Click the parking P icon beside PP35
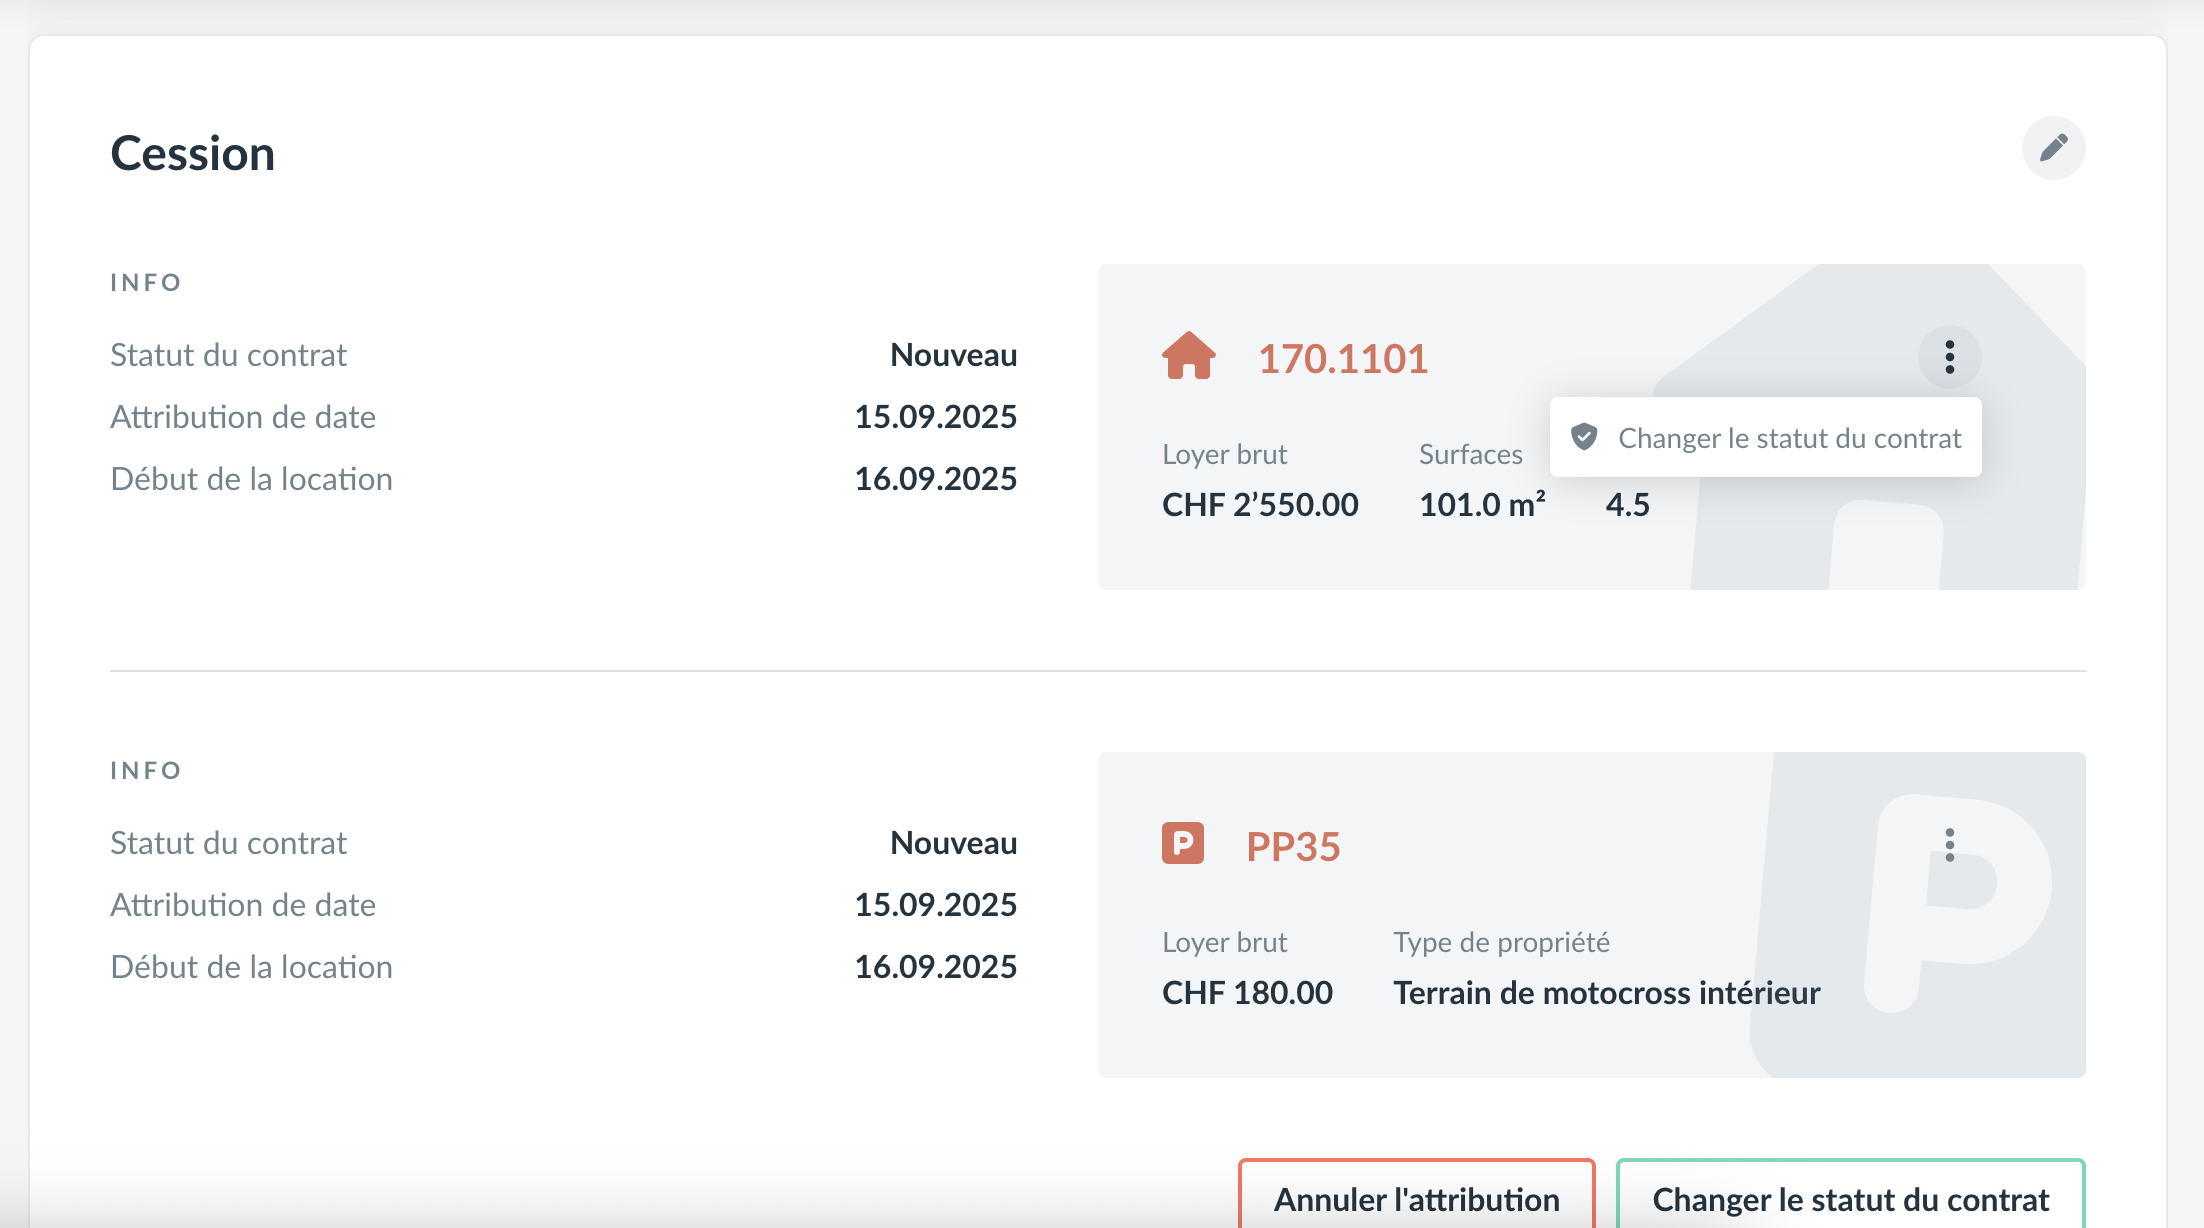Image resolution: width=2204 pixels, height=1228 pixels. 1182,844
